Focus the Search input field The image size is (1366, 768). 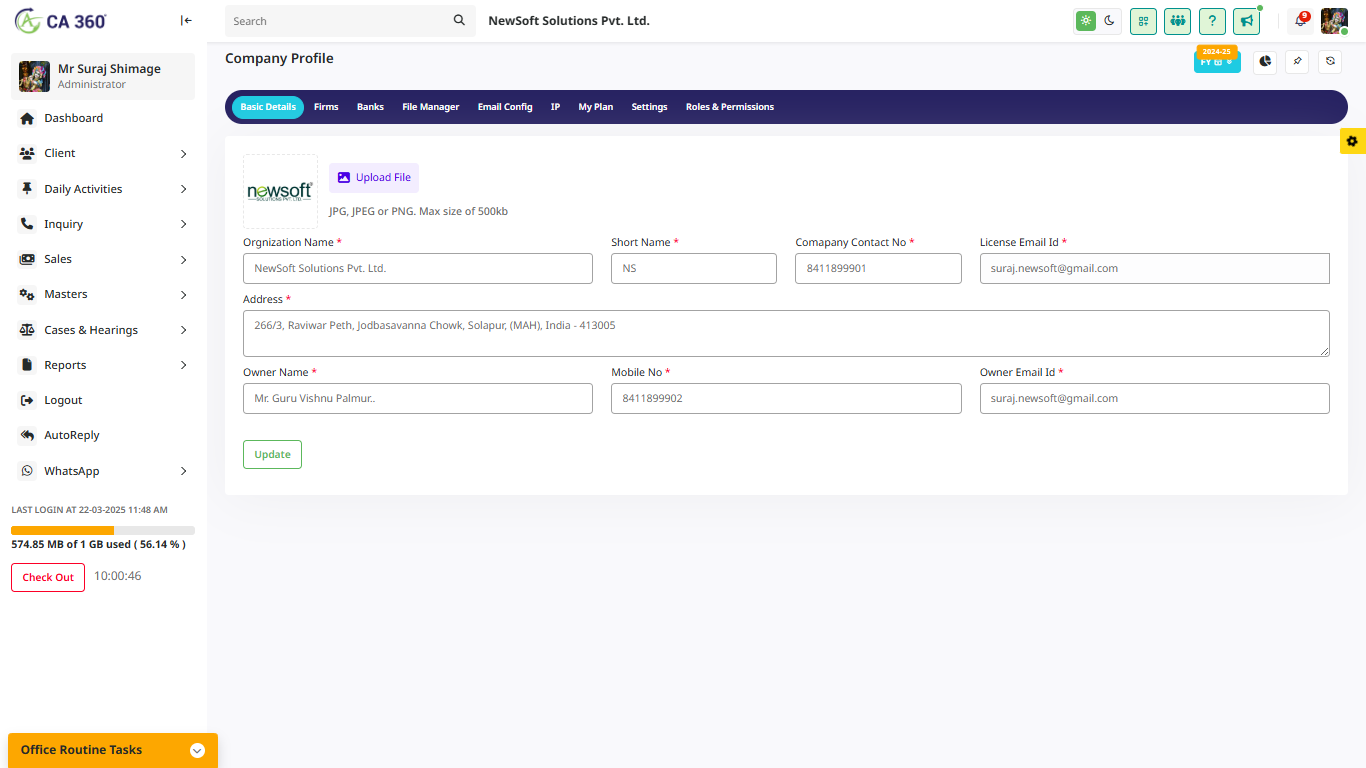(x=338, y=21)
